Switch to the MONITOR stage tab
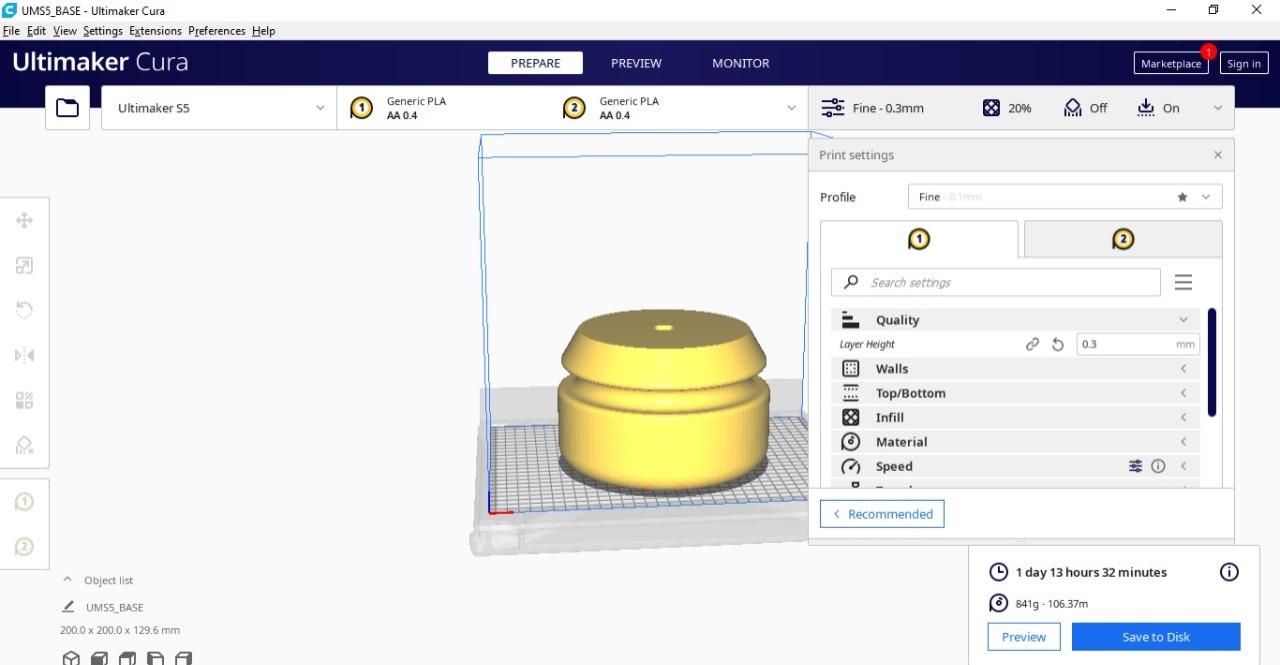The image size is (1280, 665). (x=741, y=63)
